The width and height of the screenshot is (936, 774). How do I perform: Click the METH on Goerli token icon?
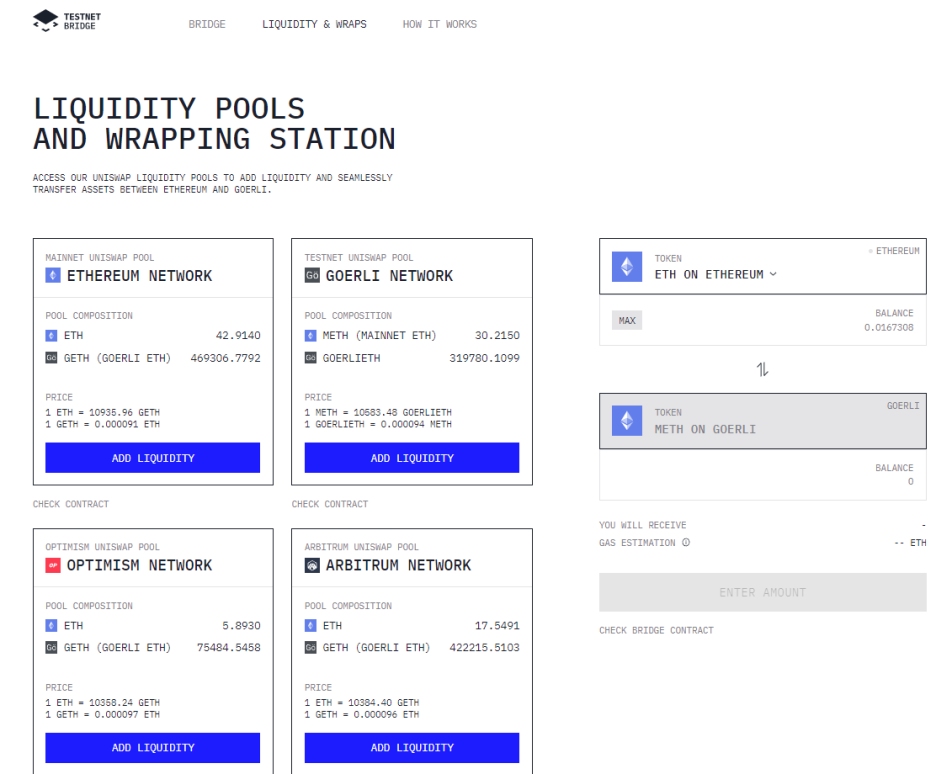627,421
